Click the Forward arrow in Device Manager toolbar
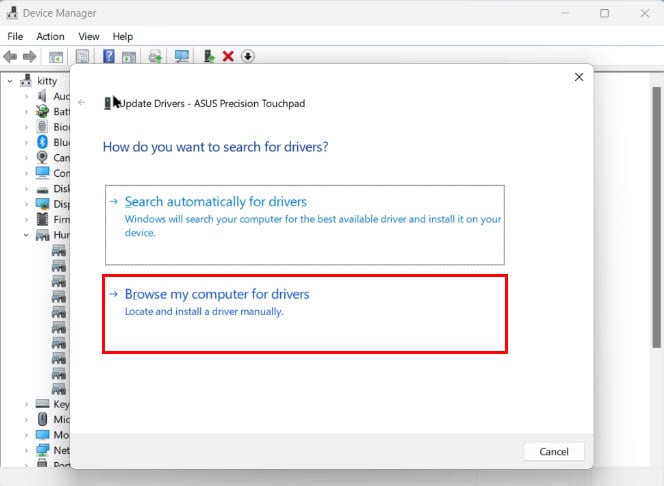This screenshot has width=664, height=486. (29, 56)
